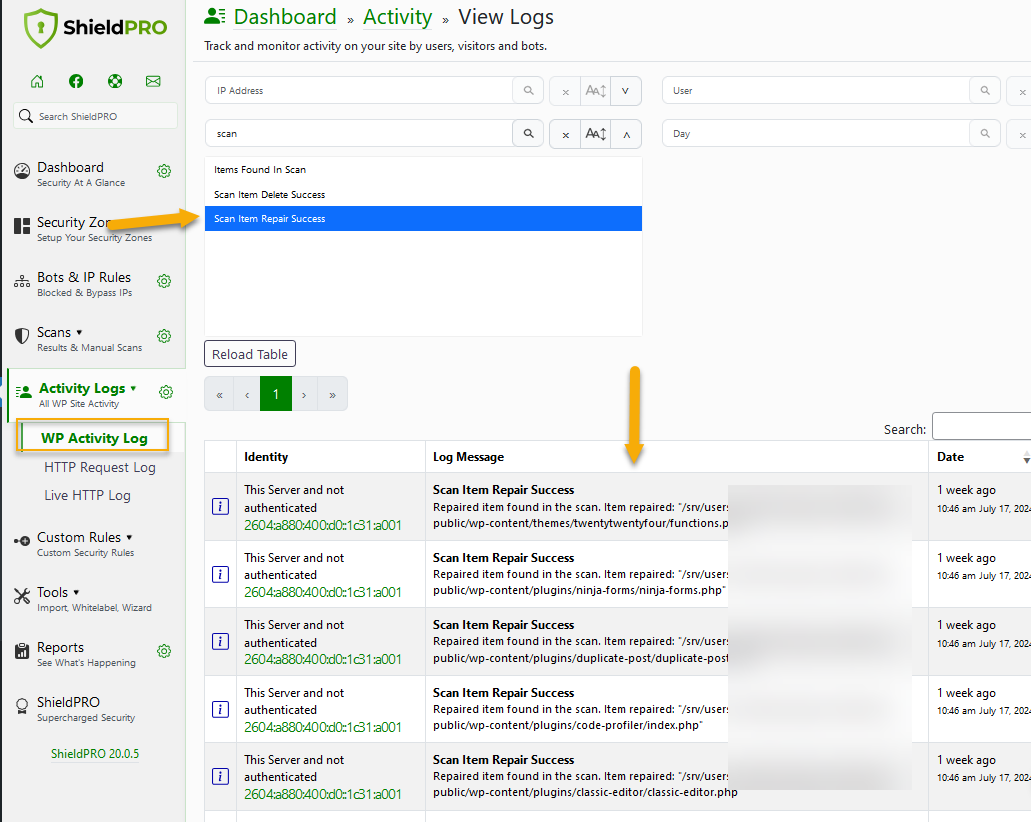Open info icon for ninja-forms row
1031x822 pixels.
220,574
